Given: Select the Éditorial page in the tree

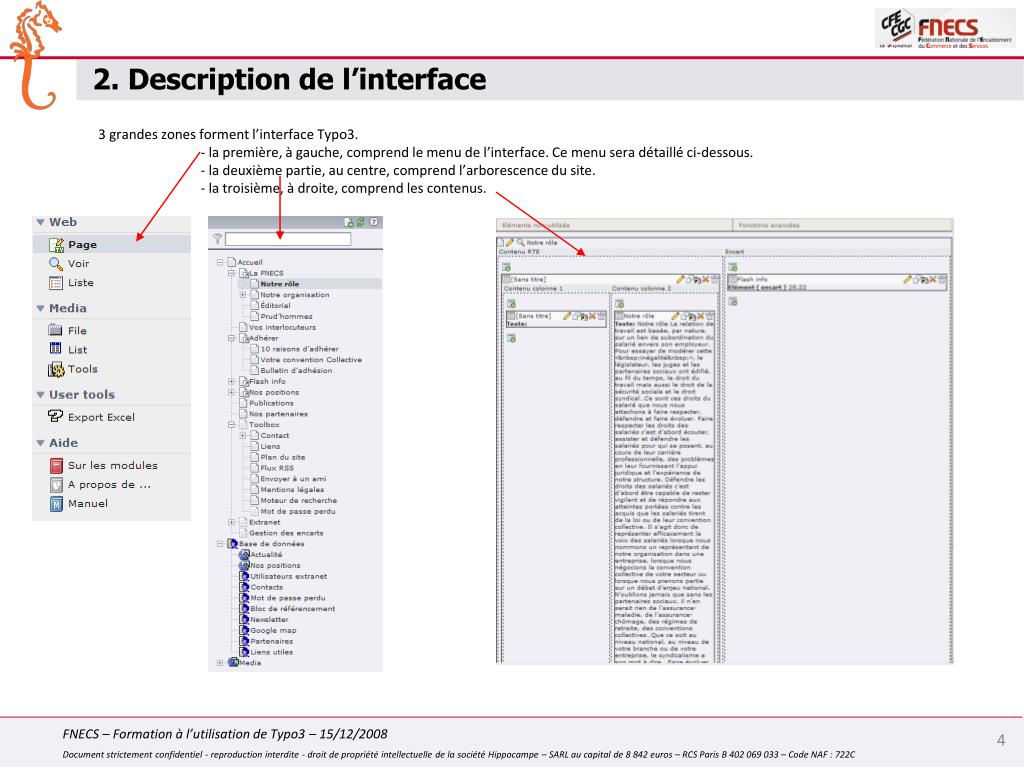Looking at the screenshot, I should coord(275,306).
